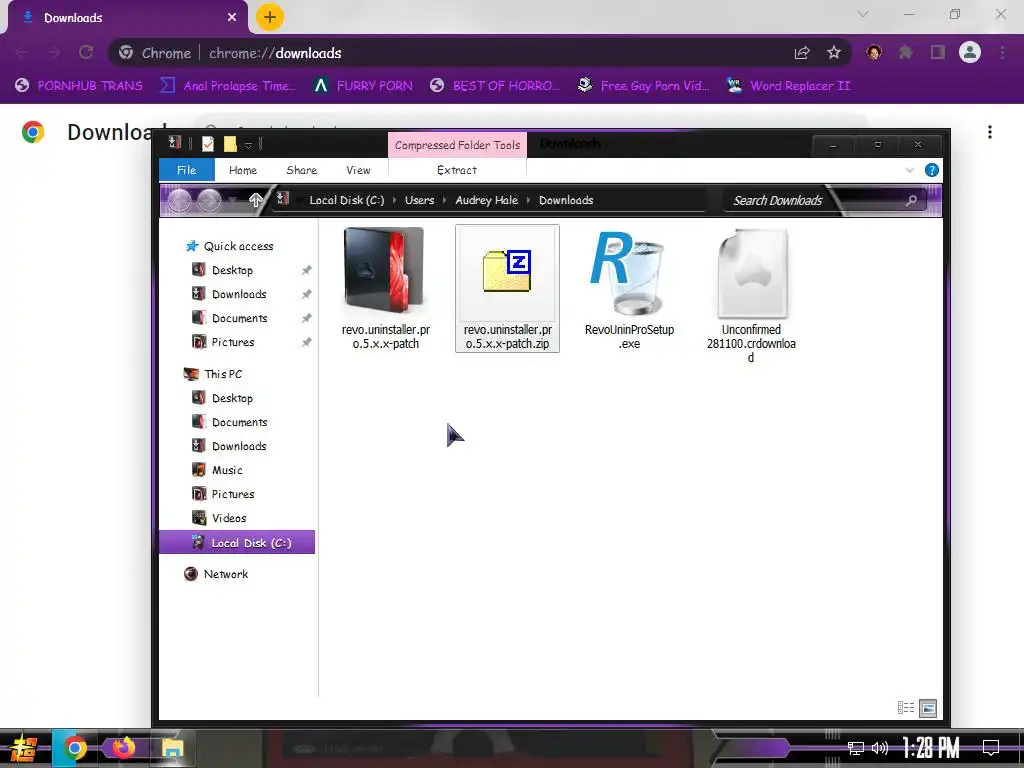Click the pin icon beside Quick access Pictures
The width and height of the screenshot is (1024, 768).
(306, 342)
